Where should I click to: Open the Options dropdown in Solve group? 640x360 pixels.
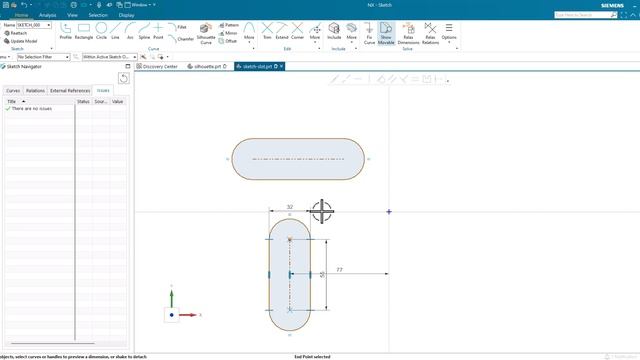point(449,33)
